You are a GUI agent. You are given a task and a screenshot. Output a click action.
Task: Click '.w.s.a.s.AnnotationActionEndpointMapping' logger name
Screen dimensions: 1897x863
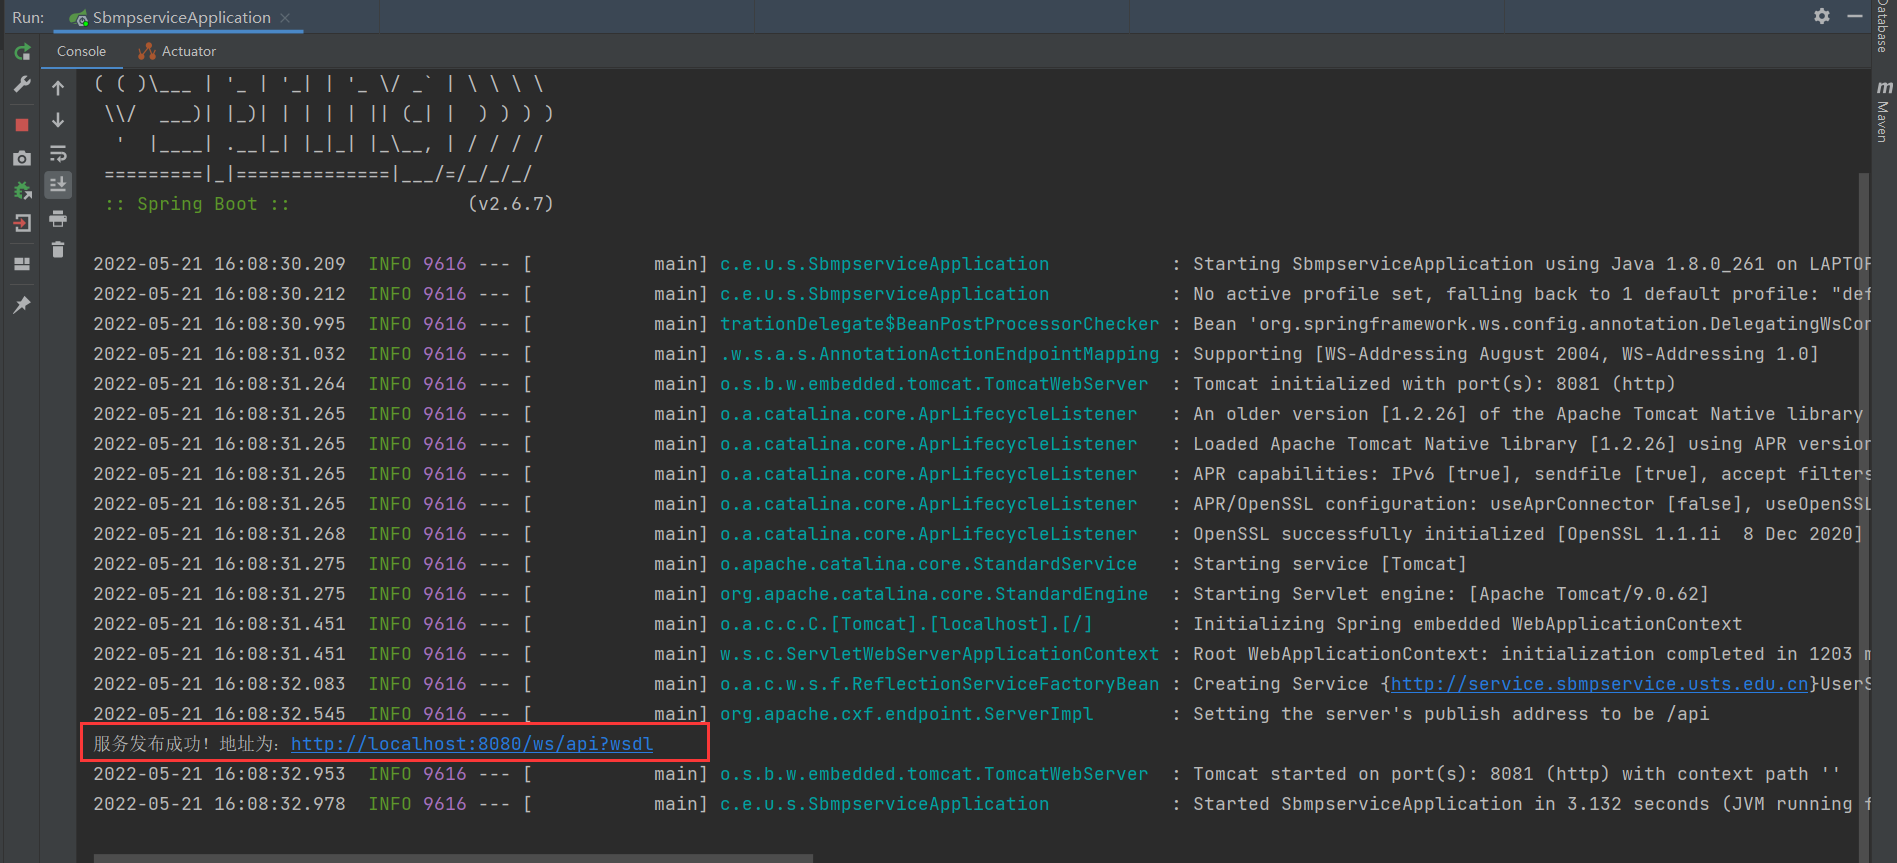tap(940, 354)
